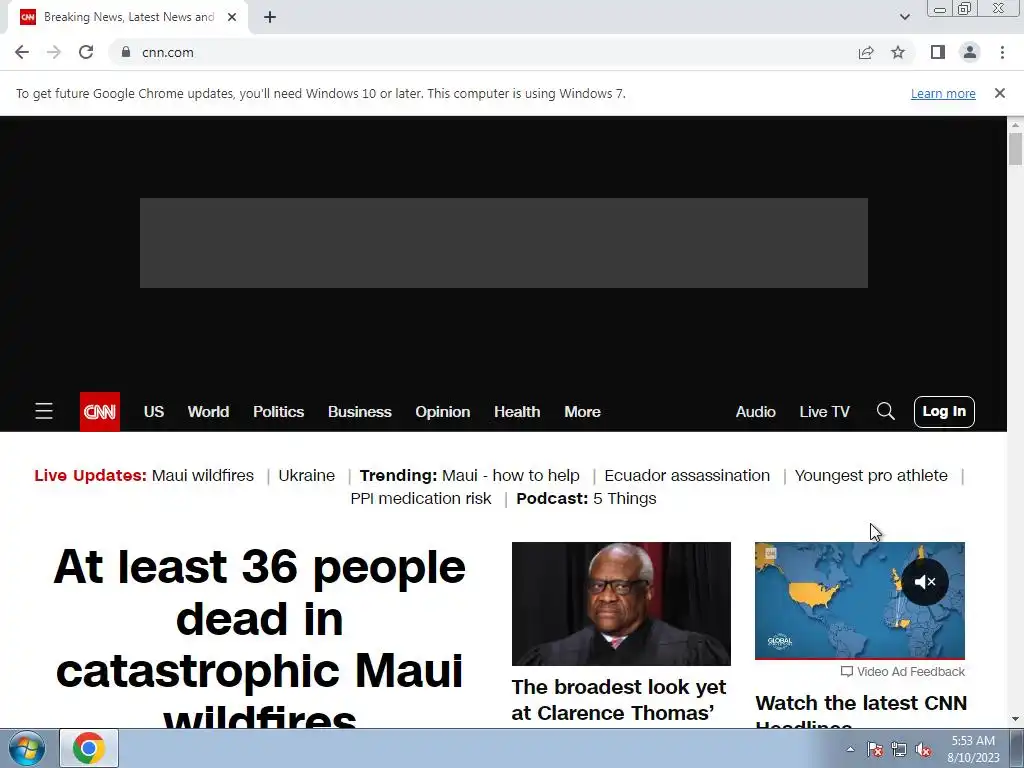Click the browser forward arrow
This screenshot has height=768, width=1024.
[x=54, y=52]
